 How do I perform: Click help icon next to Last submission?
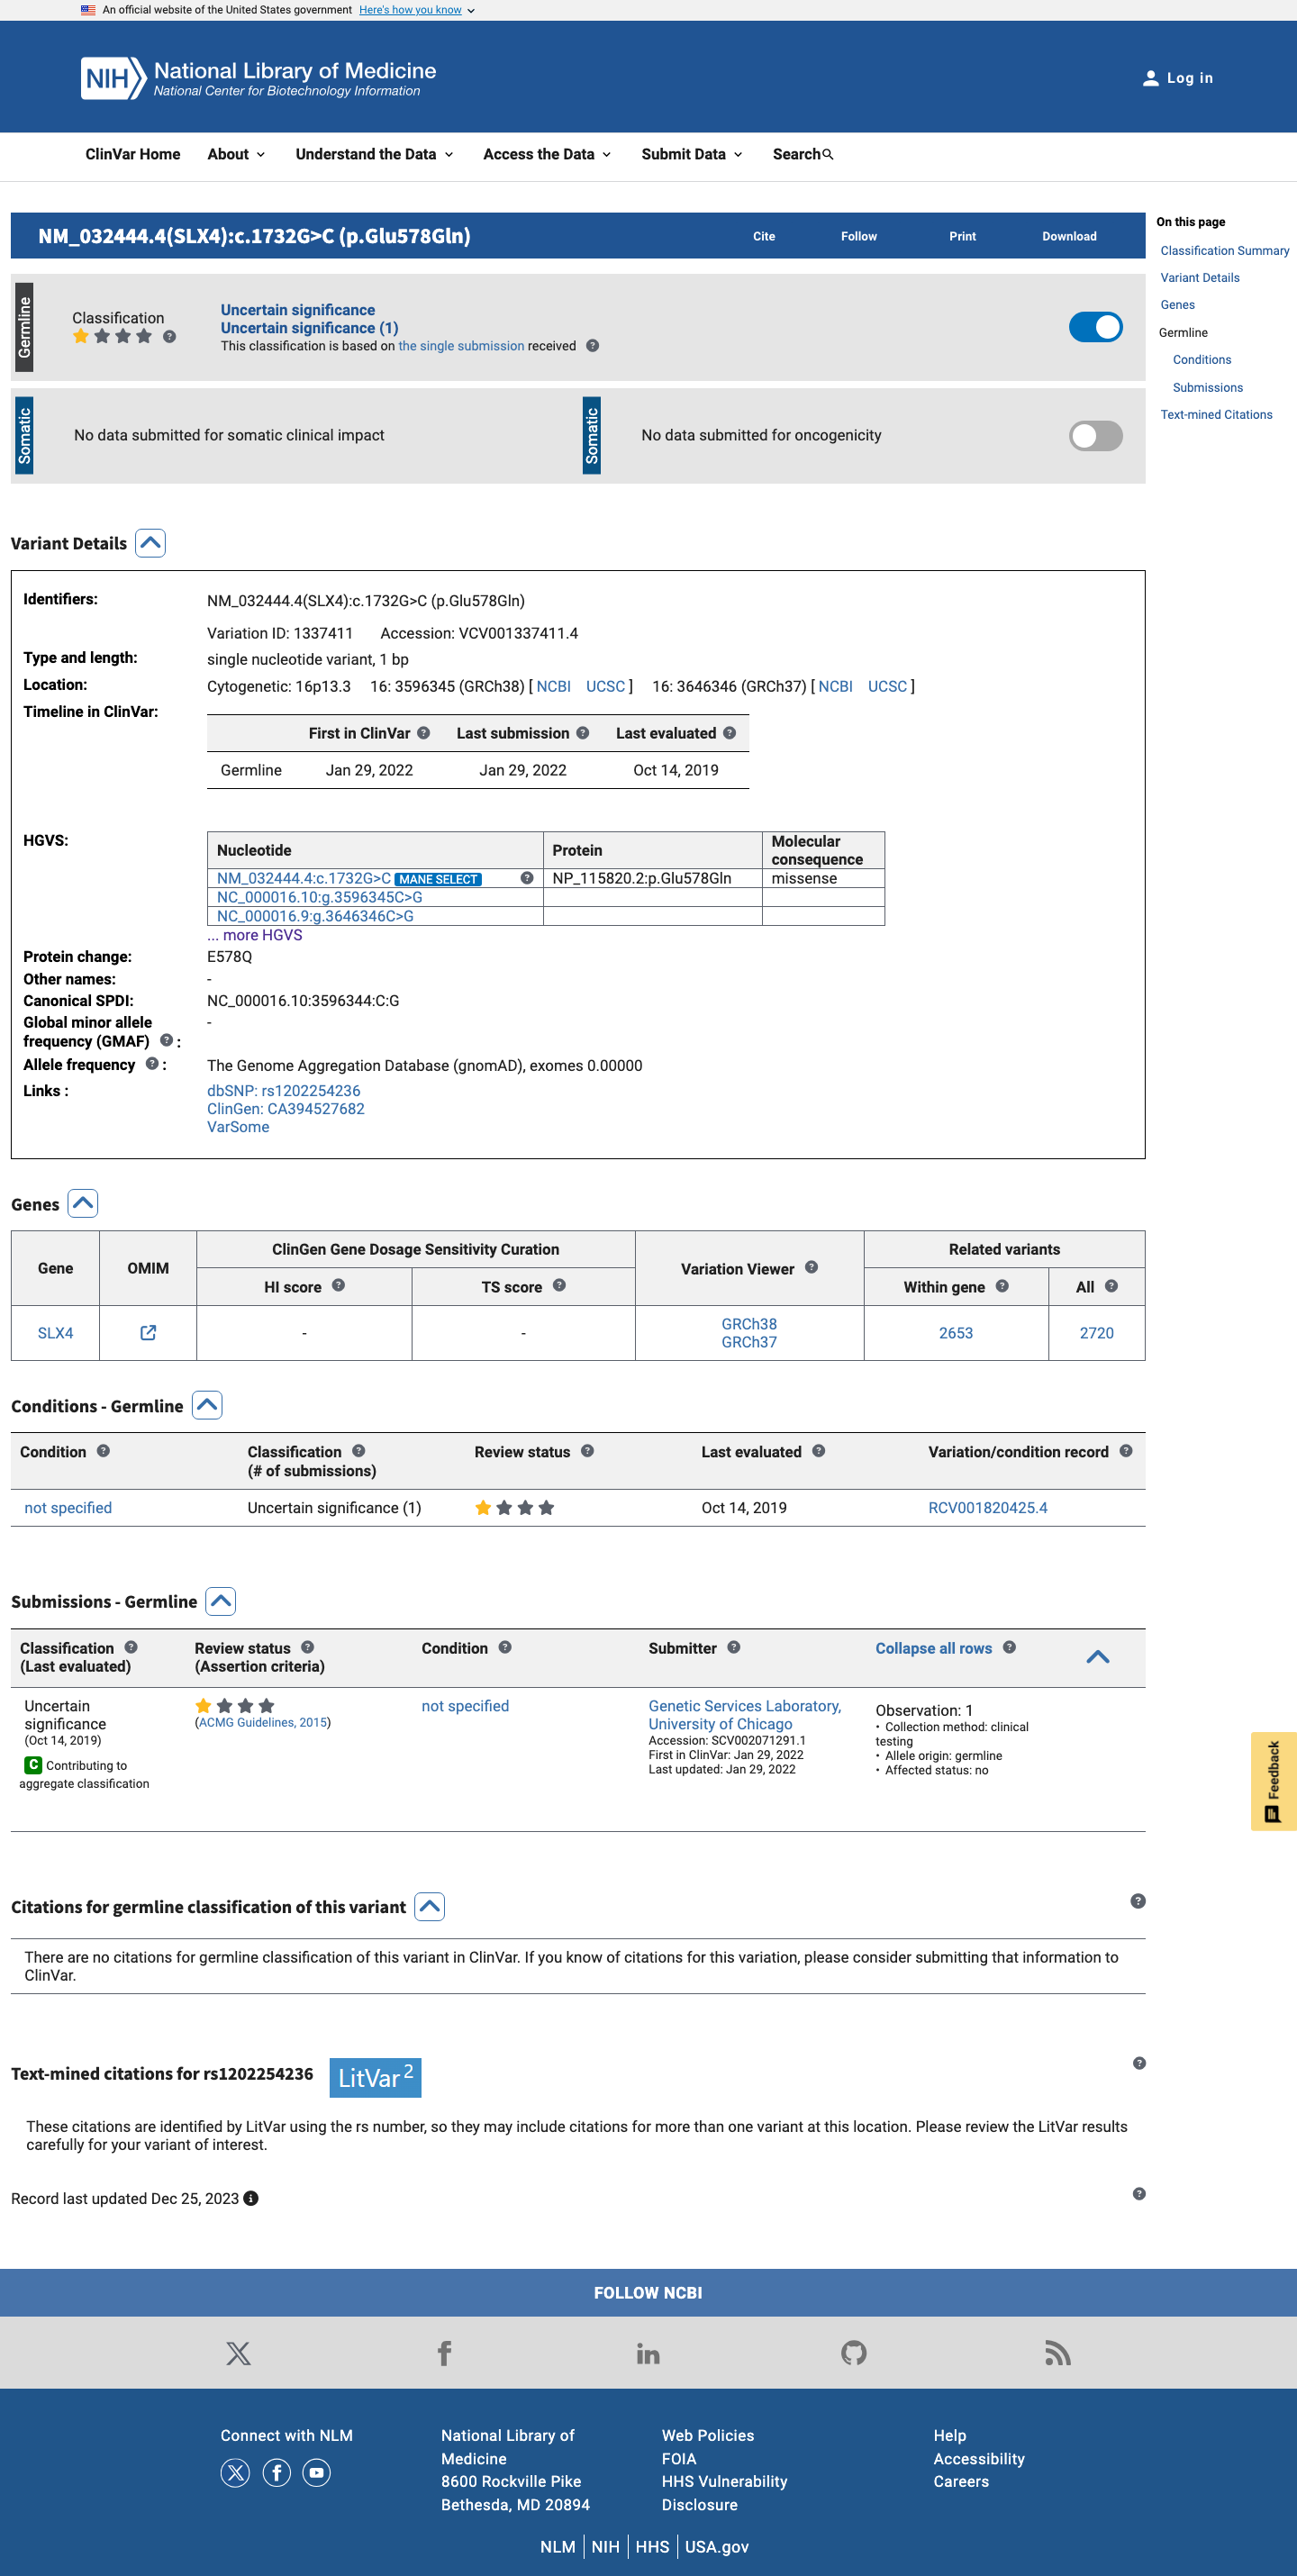582,733
